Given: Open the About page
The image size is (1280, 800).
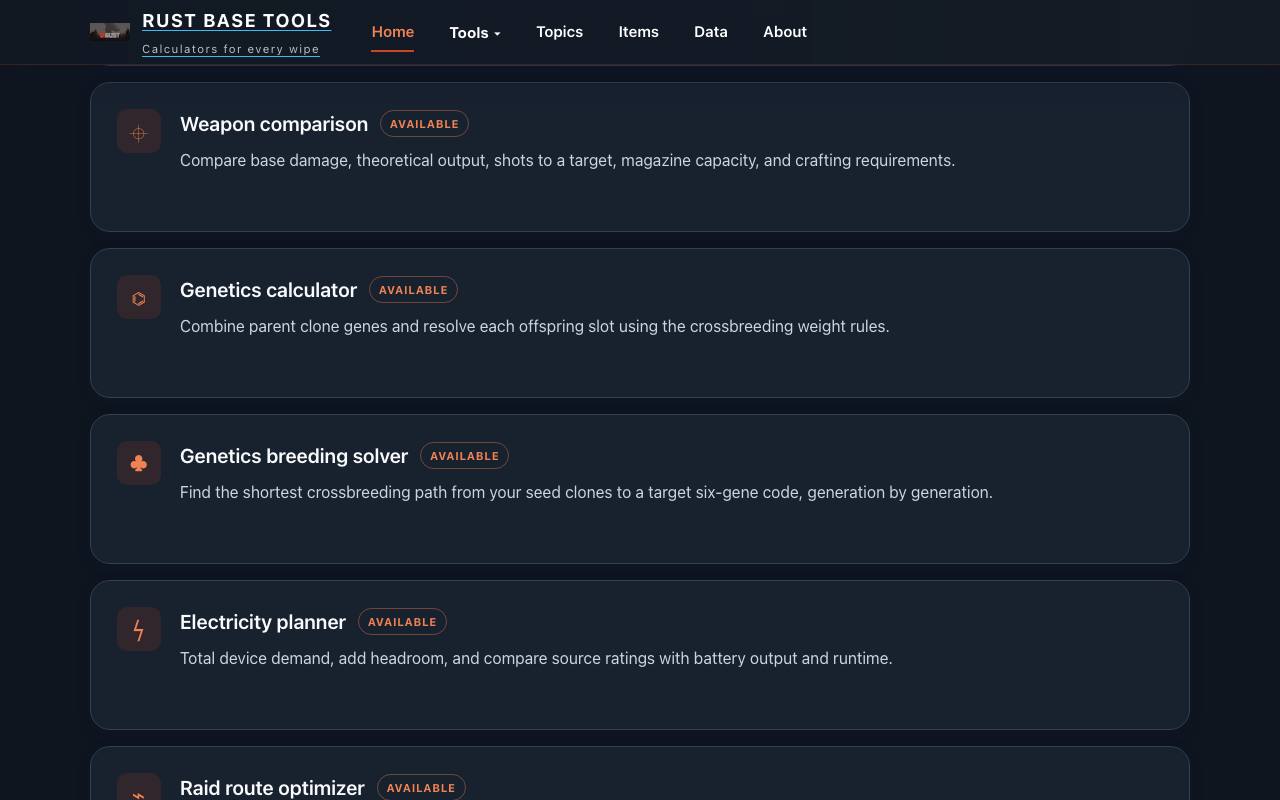Looking at the screenshot, I should 785,32.
